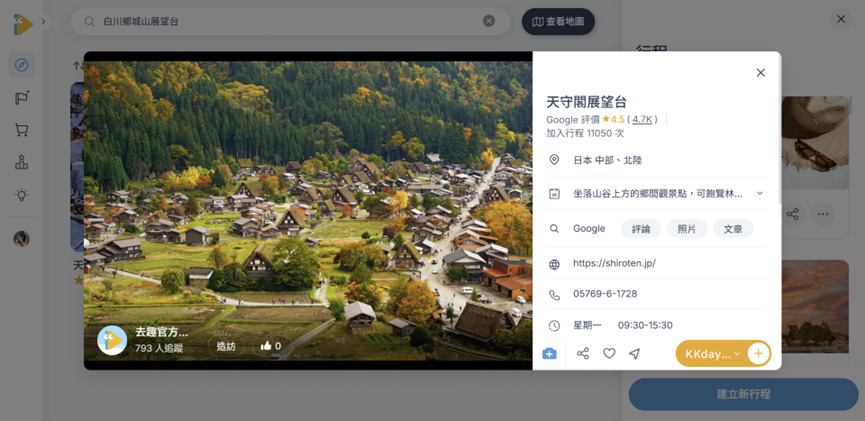Like the photo with the thumbs-up button
Screen dimensions: 865x421
[x=270, y=346]
